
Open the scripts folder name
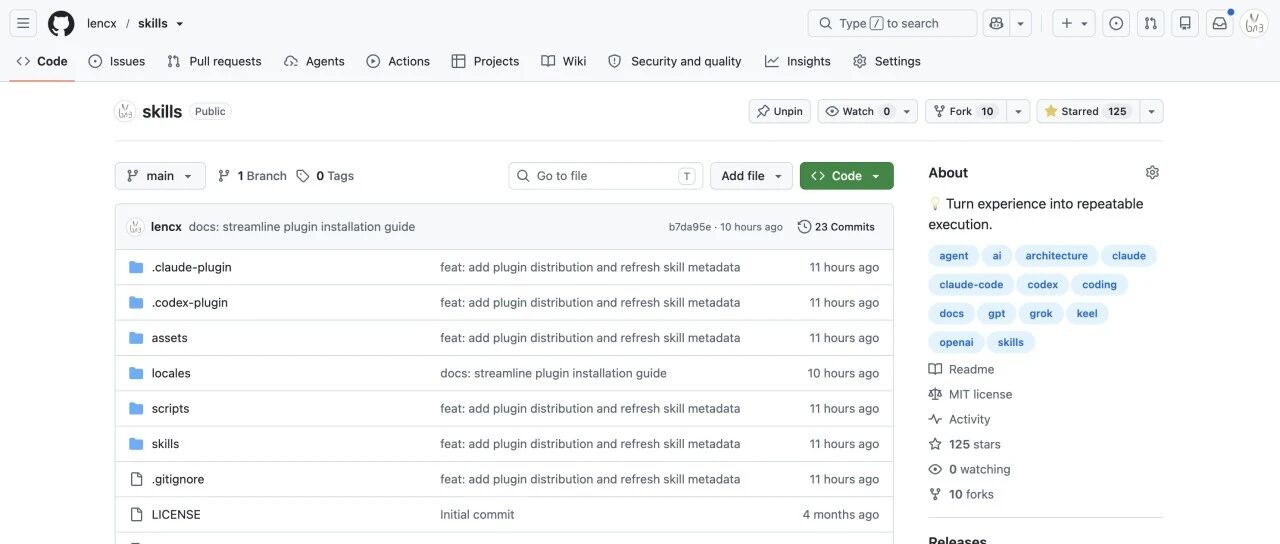pos(170,409)
